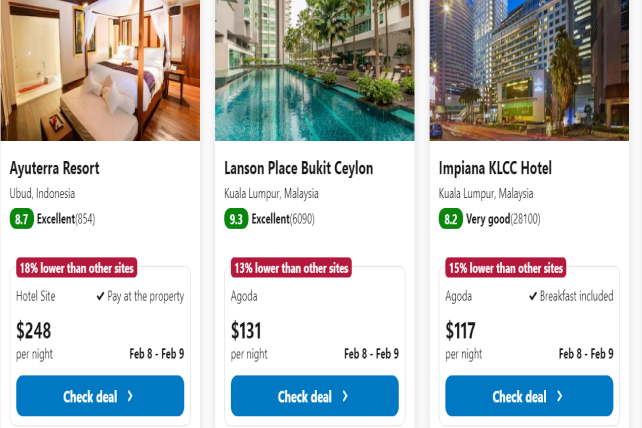
Task: Click the 18% lower than other sites tag
Action: (76, 268)
